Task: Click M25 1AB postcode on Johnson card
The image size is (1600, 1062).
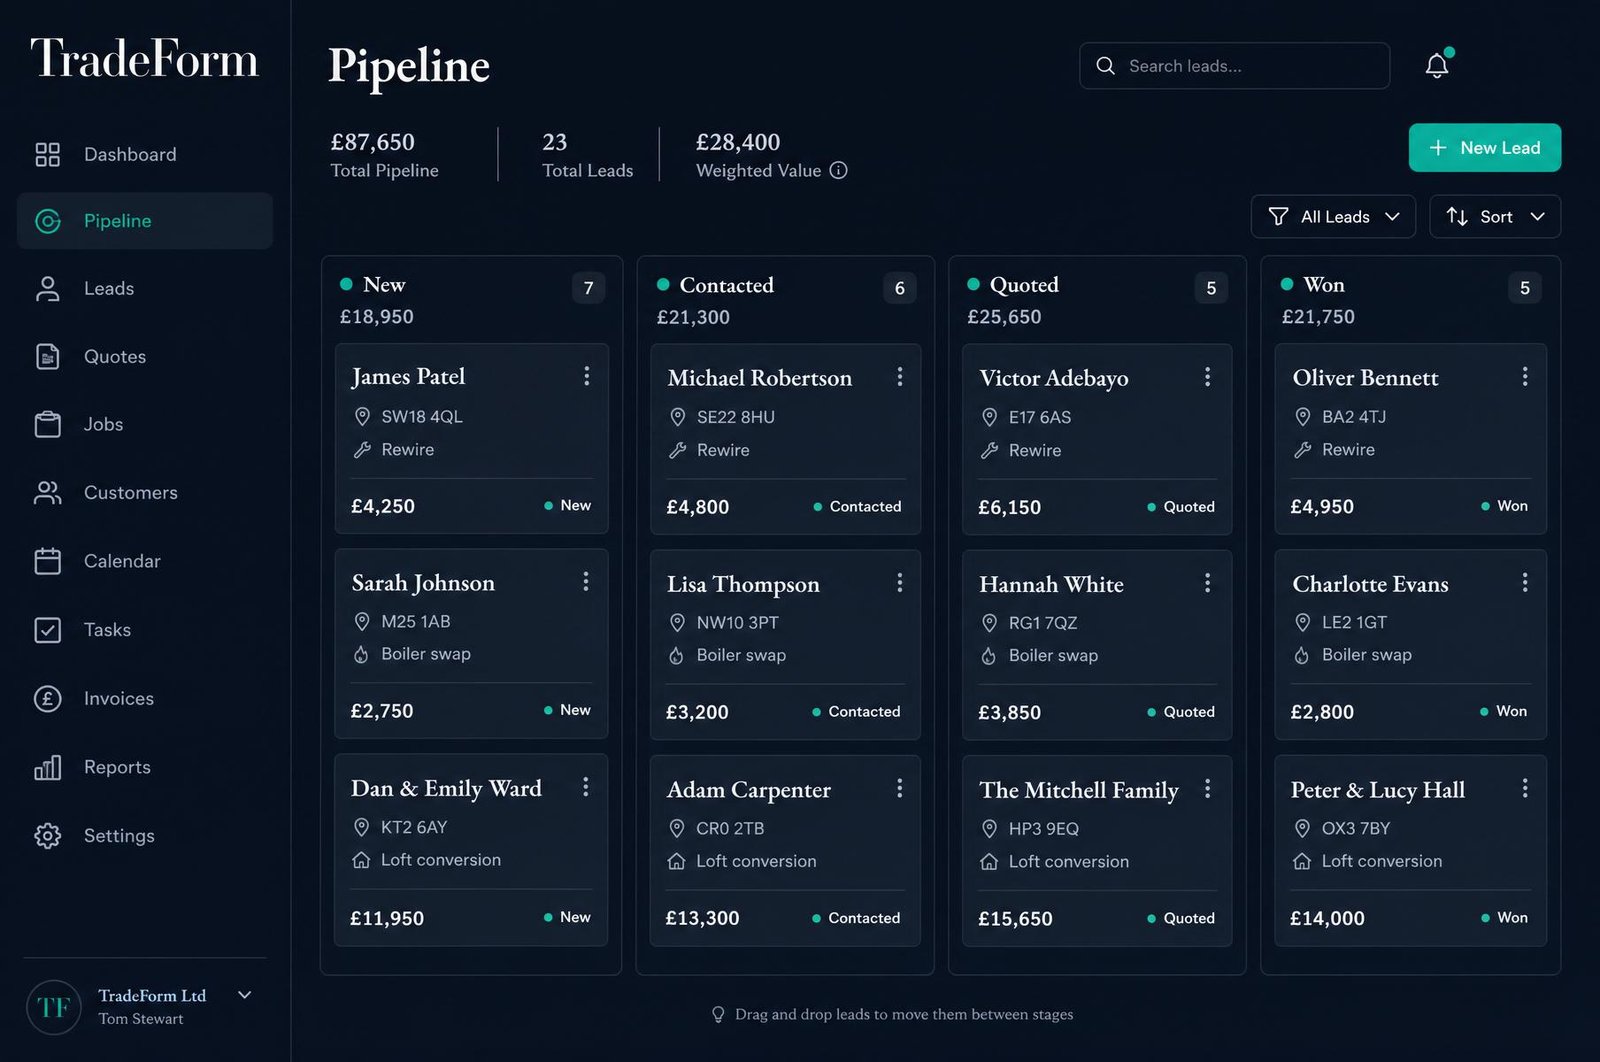Action: [416, 621]
